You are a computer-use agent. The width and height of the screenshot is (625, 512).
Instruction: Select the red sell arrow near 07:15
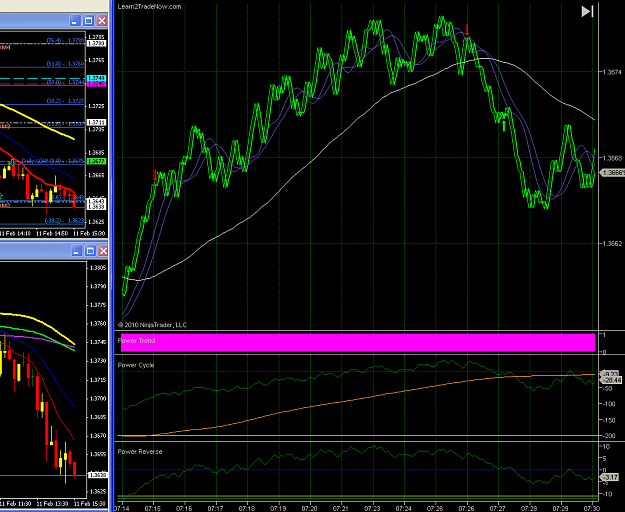(155, 175)
